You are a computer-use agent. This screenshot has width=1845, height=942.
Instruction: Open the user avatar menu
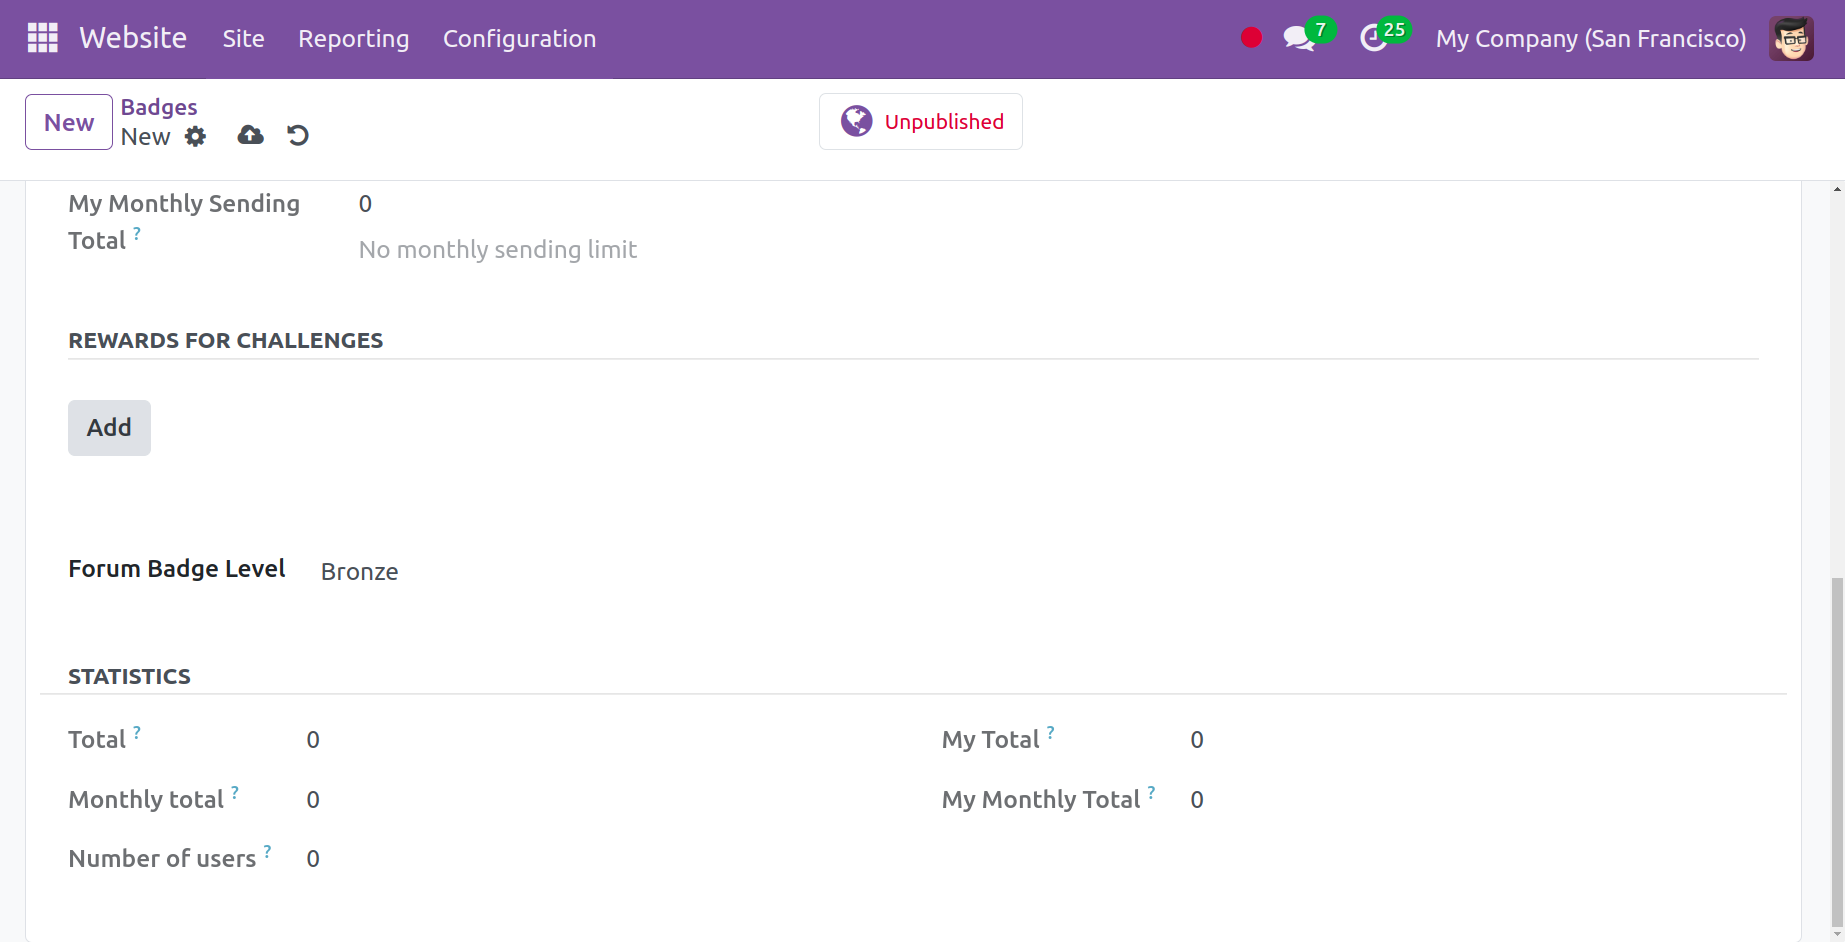pyautogui.click(x=1790, y=39)
